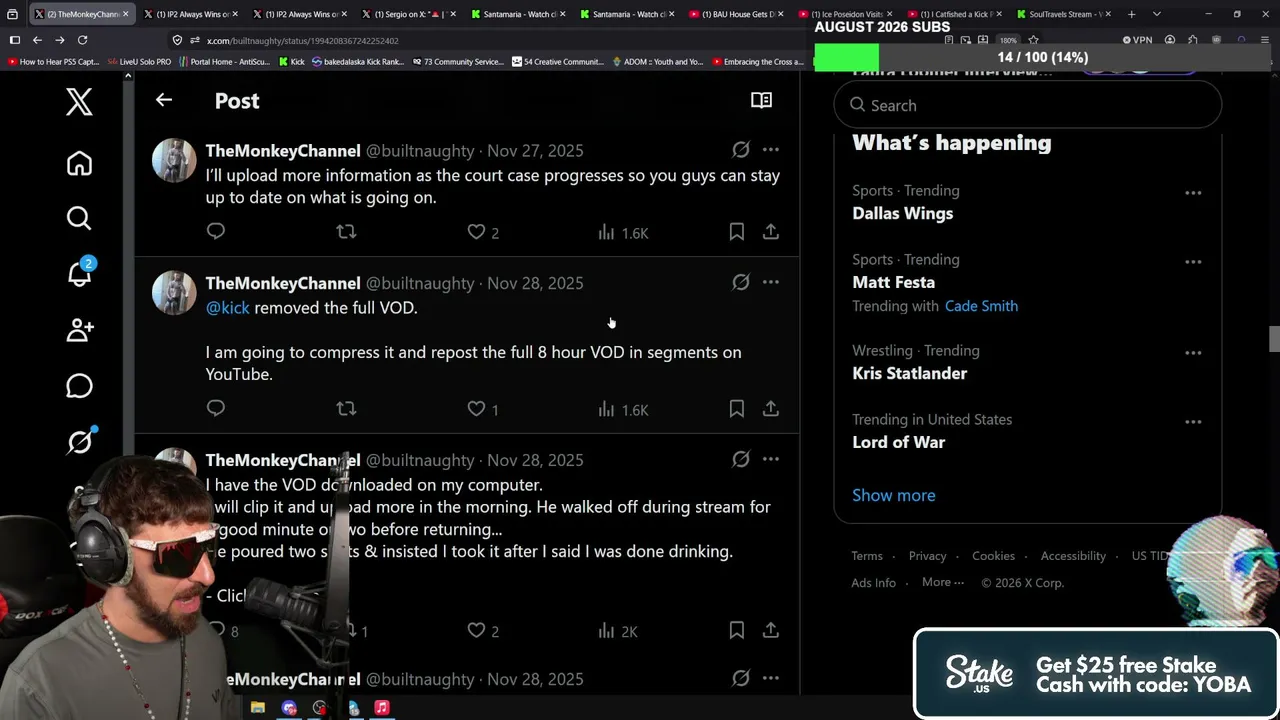Image resolution: width=1280 pixels, height=720 pixels.
Task: Click Show more under What's happening
Action: click(x=894, y=495)
